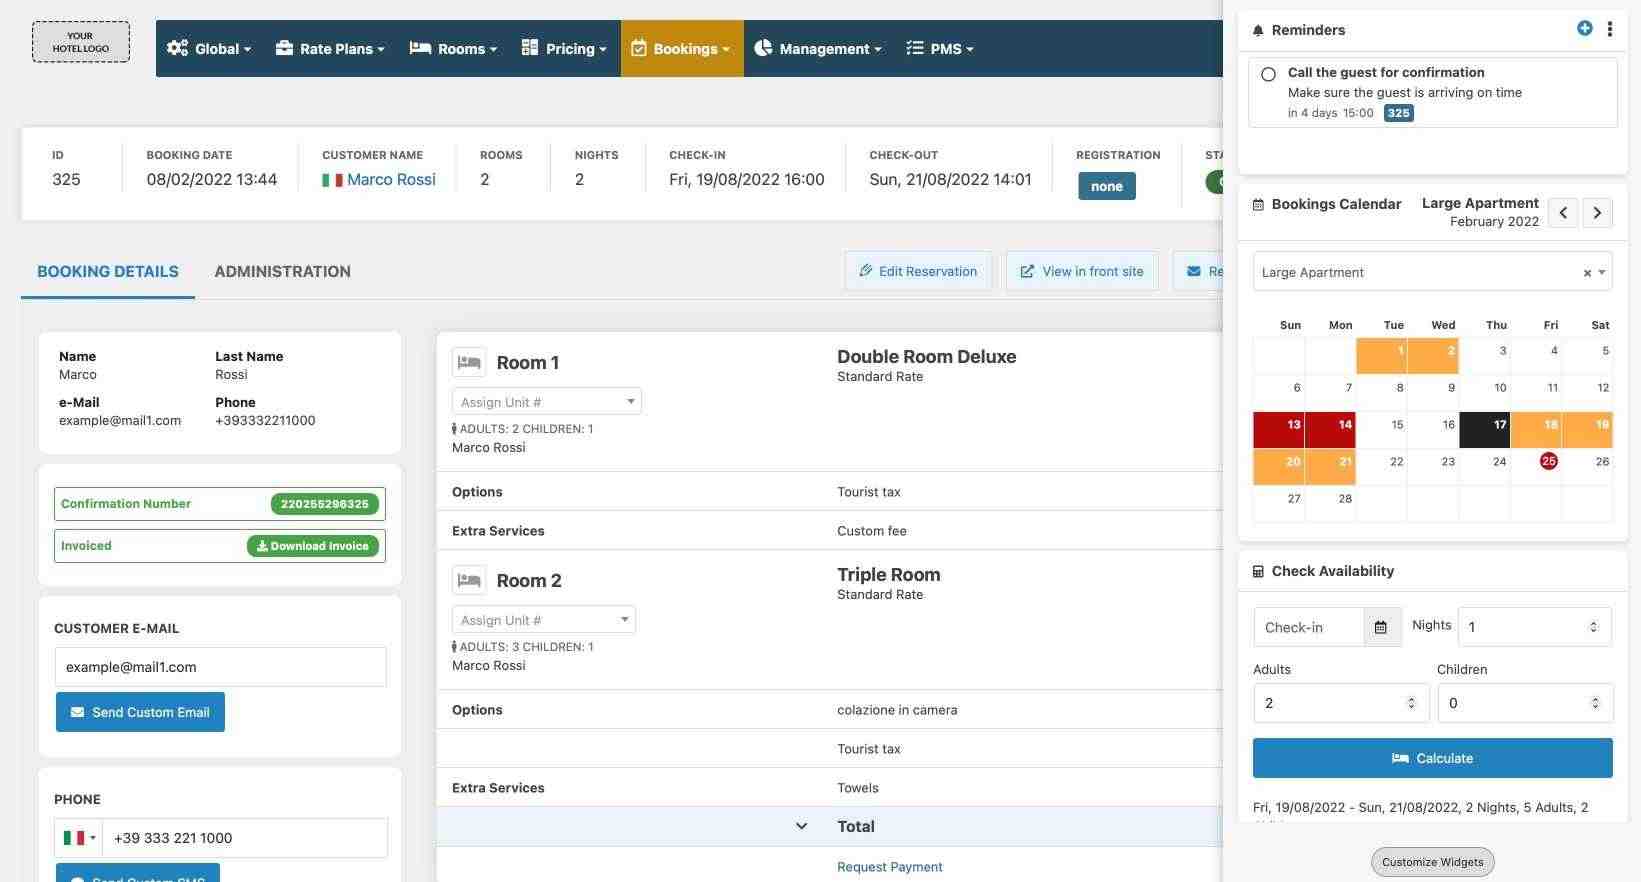Viewport: 1641px width, 882px height.
Task: Select February 1 in the calendar
Action: pyautogui.click(x=1382, y=356)
